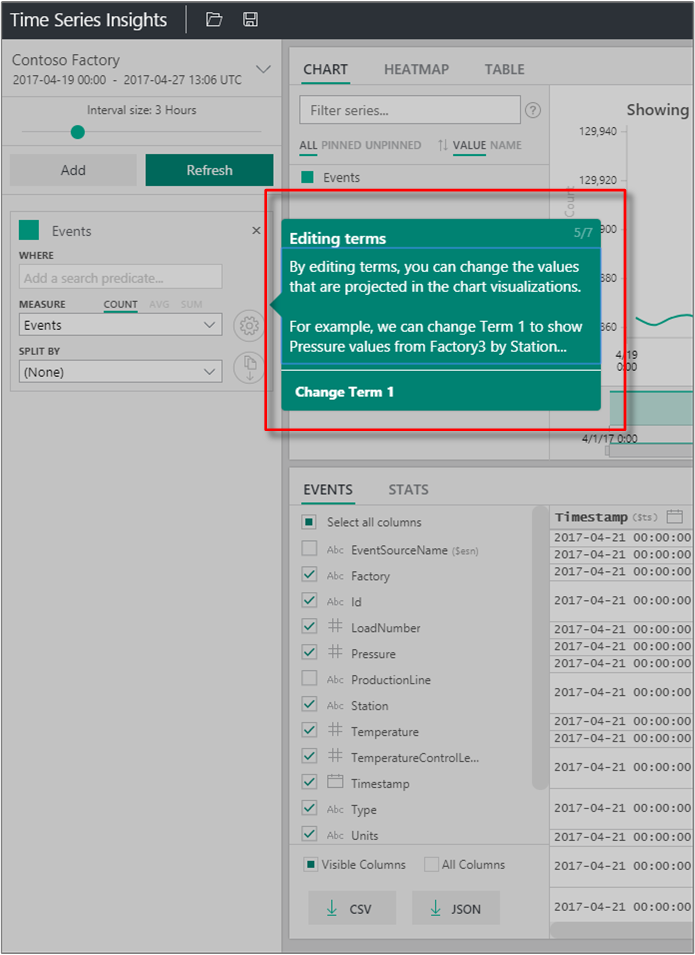Uncheck the Units column checkbox
The image size is (695, 955).
(309, 834)
